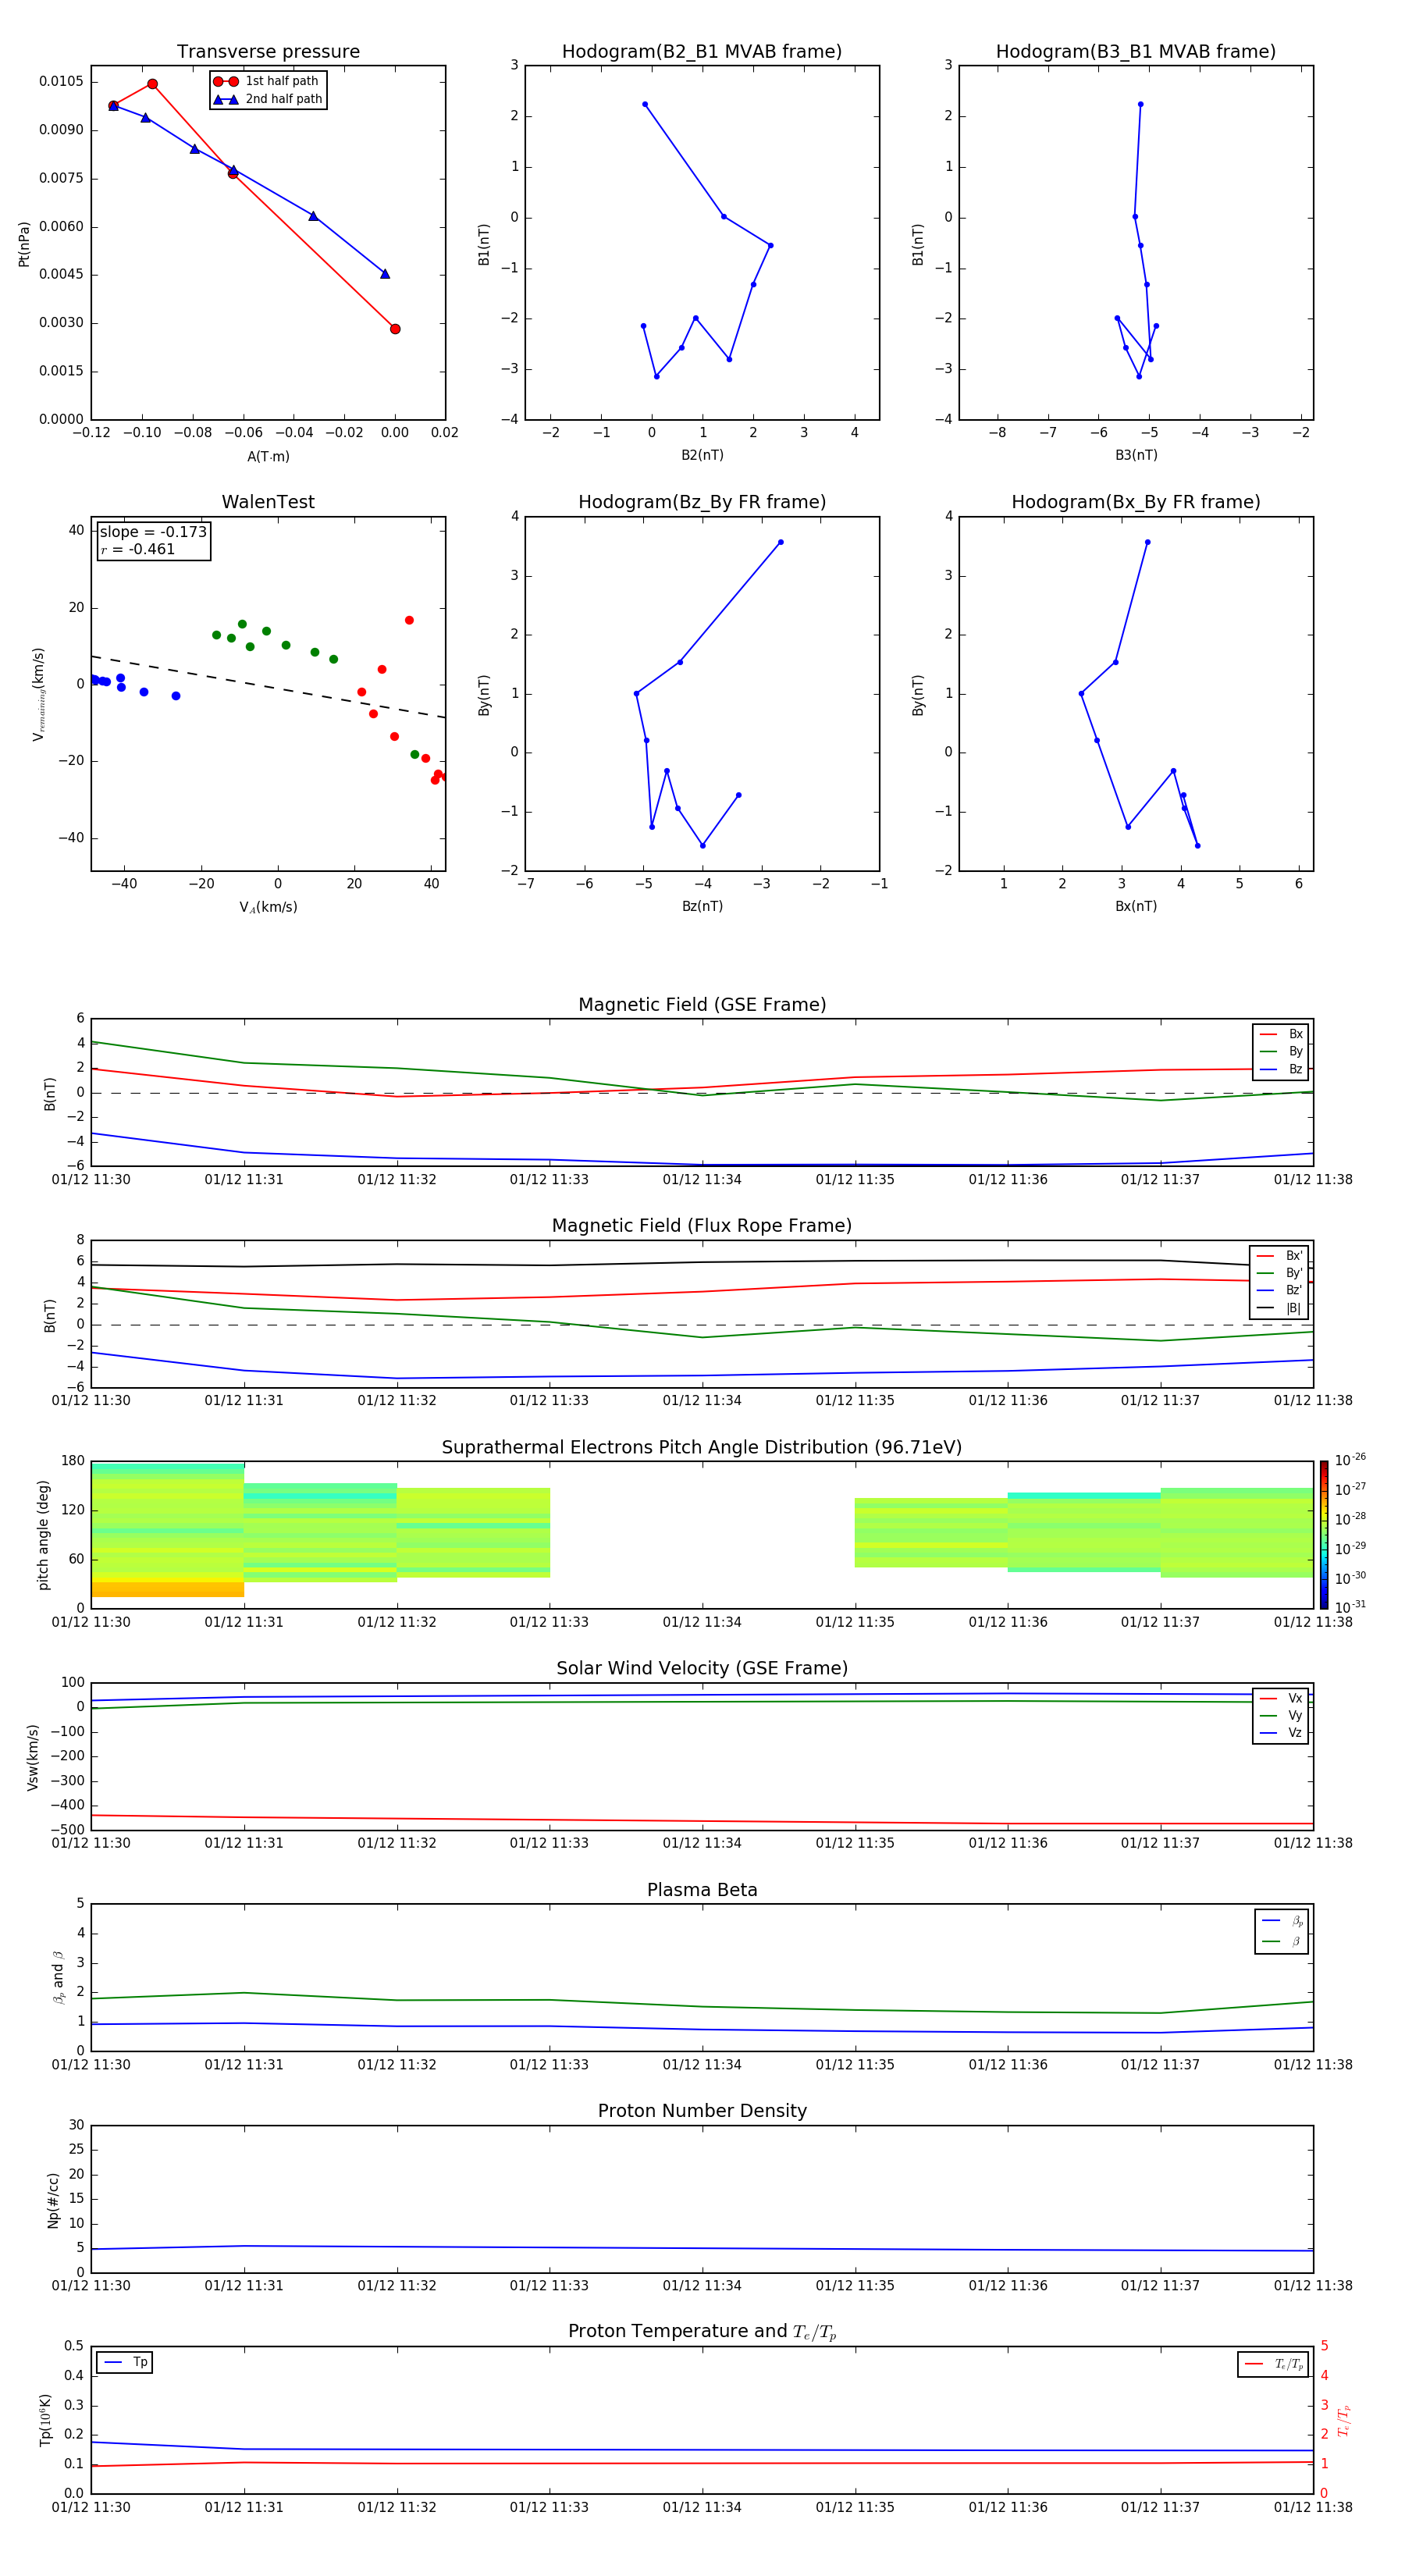Click the 'Hodogram(B2_B1 MVAB frame)' title
Viewport: 1405px width, 2576px height.
coord(702,52)
